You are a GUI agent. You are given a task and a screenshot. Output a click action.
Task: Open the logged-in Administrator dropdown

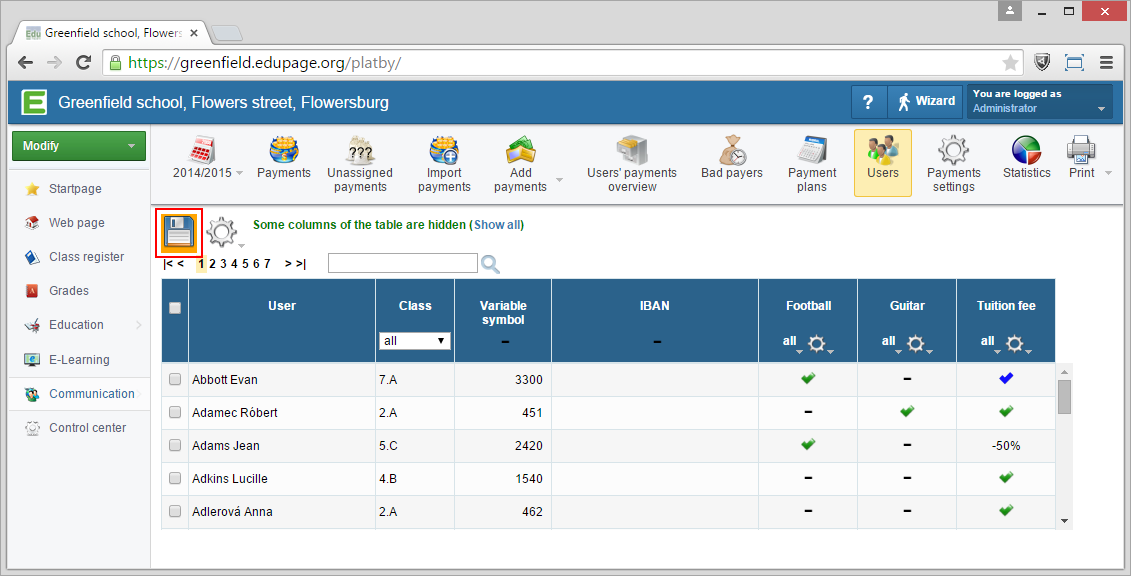coord(1039,102)
